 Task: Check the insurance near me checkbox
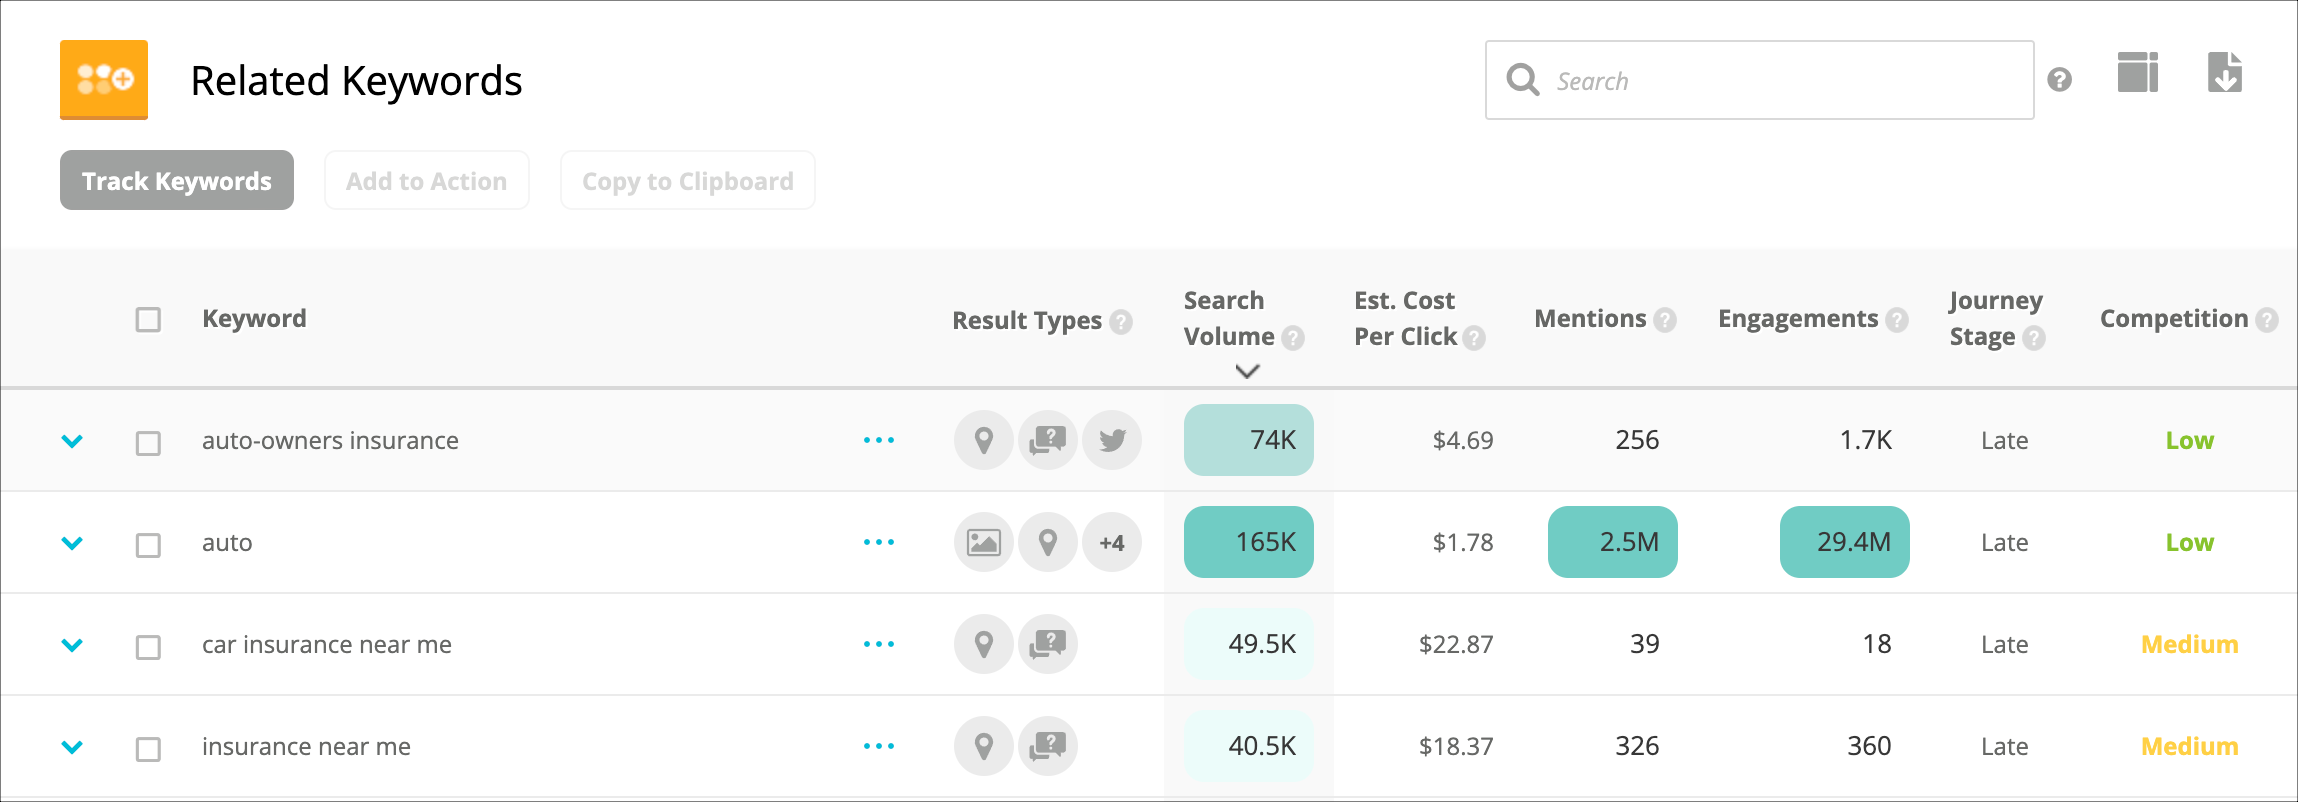click(x=148, y=749)
